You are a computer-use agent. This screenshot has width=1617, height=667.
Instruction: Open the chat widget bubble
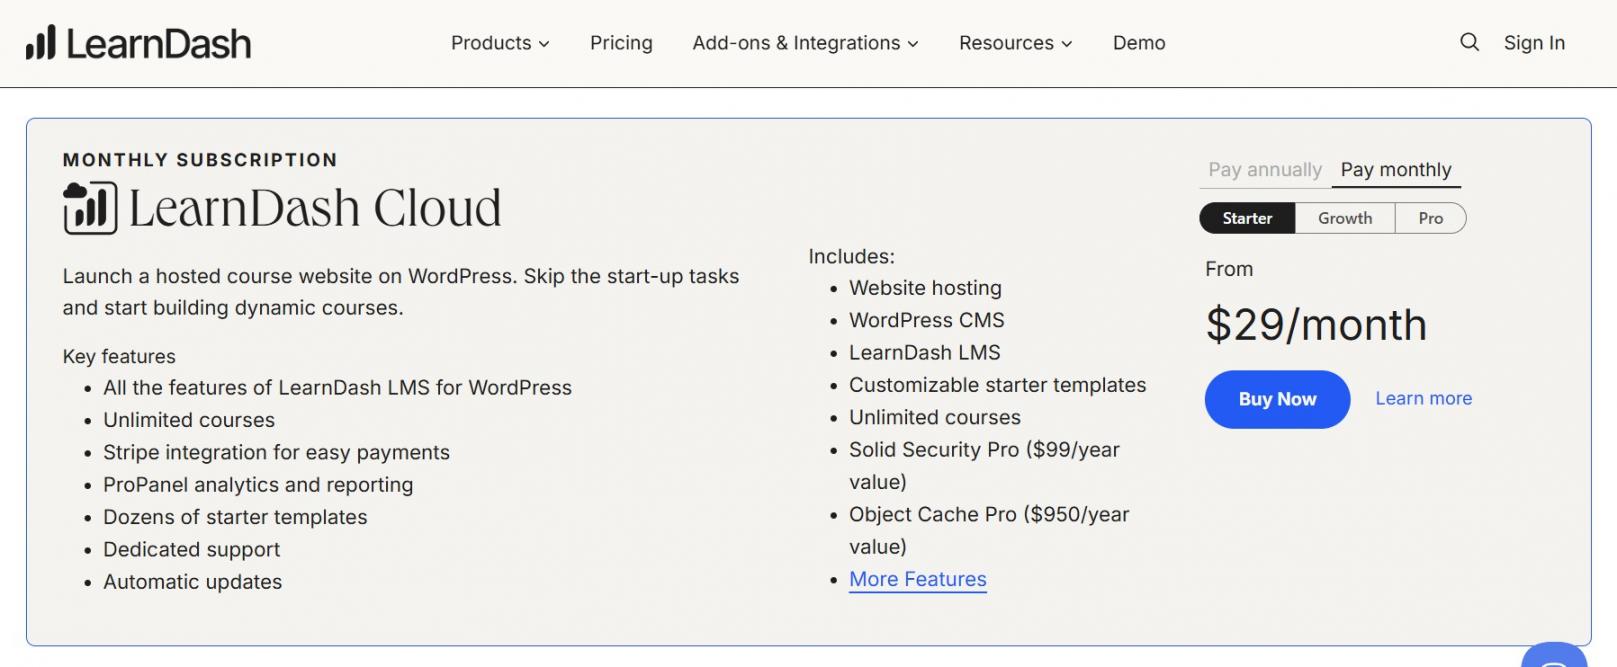1554,655
